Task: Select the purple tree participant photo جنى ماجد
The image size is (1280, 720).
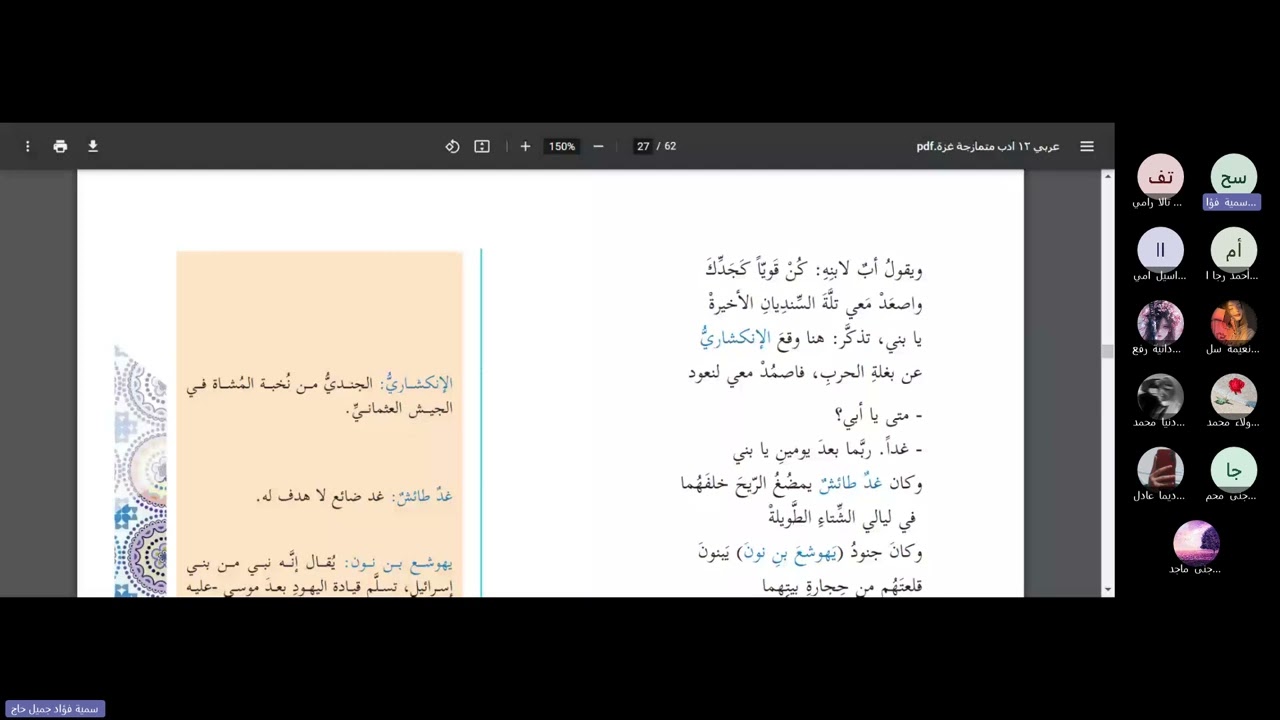Action: coord(1196,543)
